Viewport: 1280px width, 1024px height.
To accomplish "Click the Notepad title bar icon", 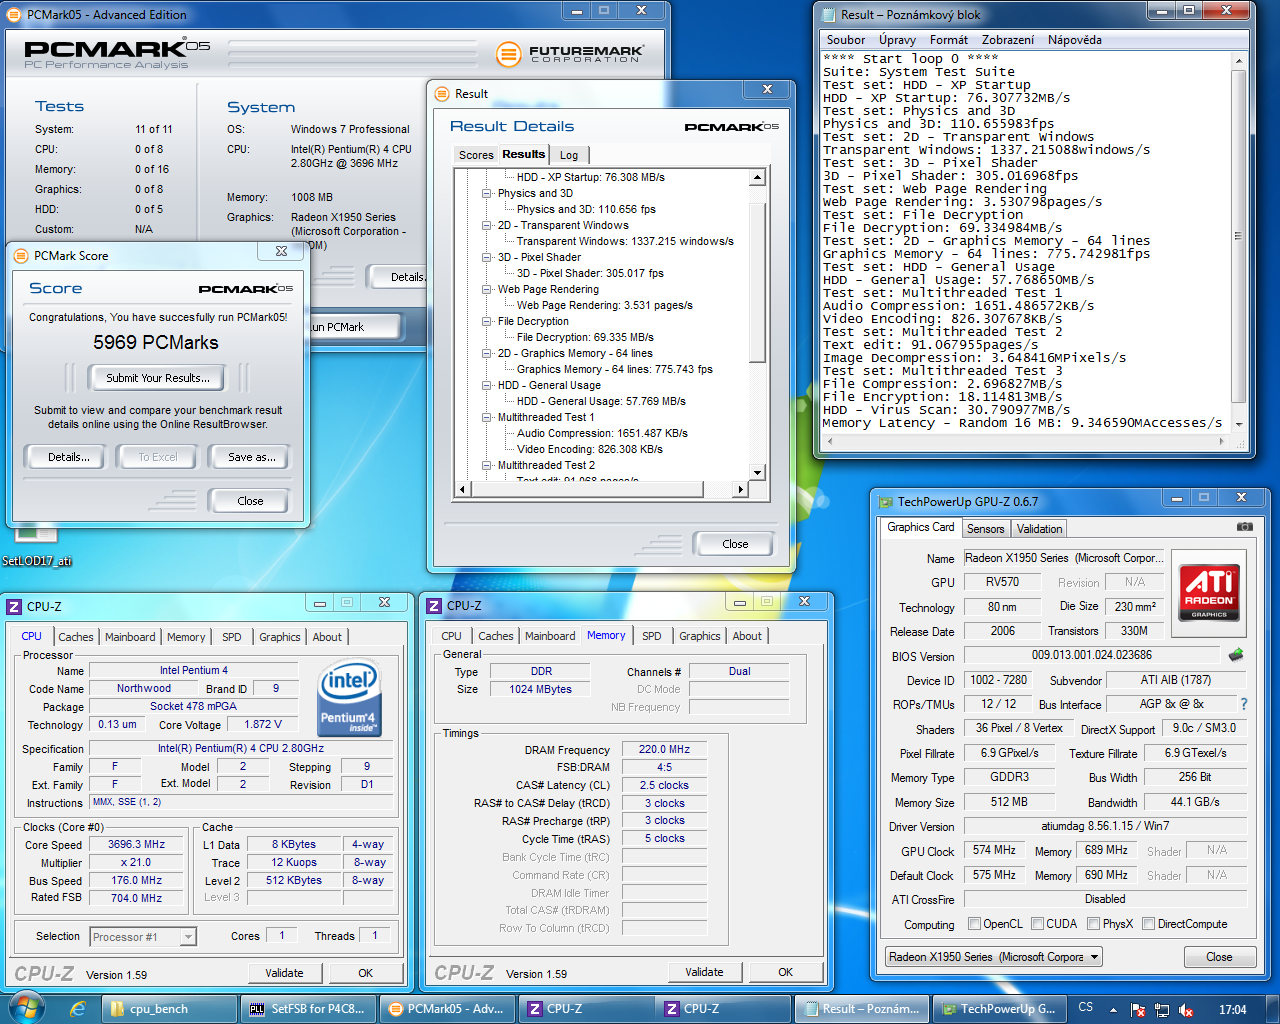I will 829,15.
